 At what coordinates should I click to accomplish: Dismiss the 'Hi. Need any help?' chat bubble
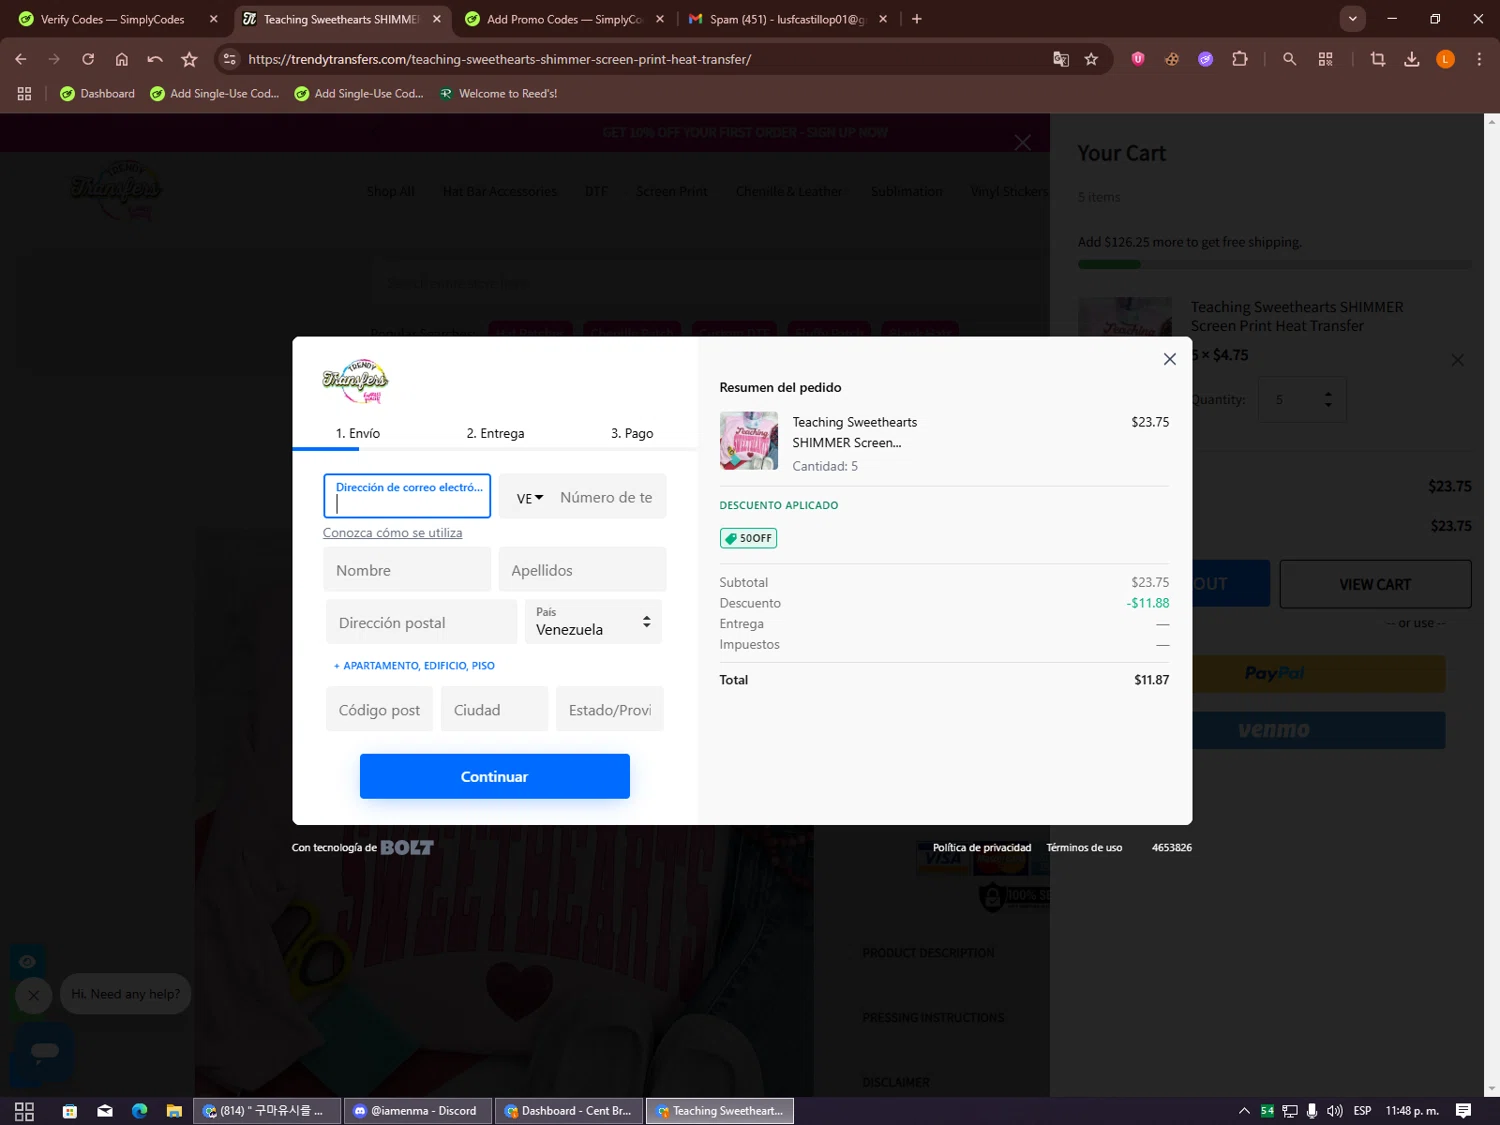[x=33, y=995]
